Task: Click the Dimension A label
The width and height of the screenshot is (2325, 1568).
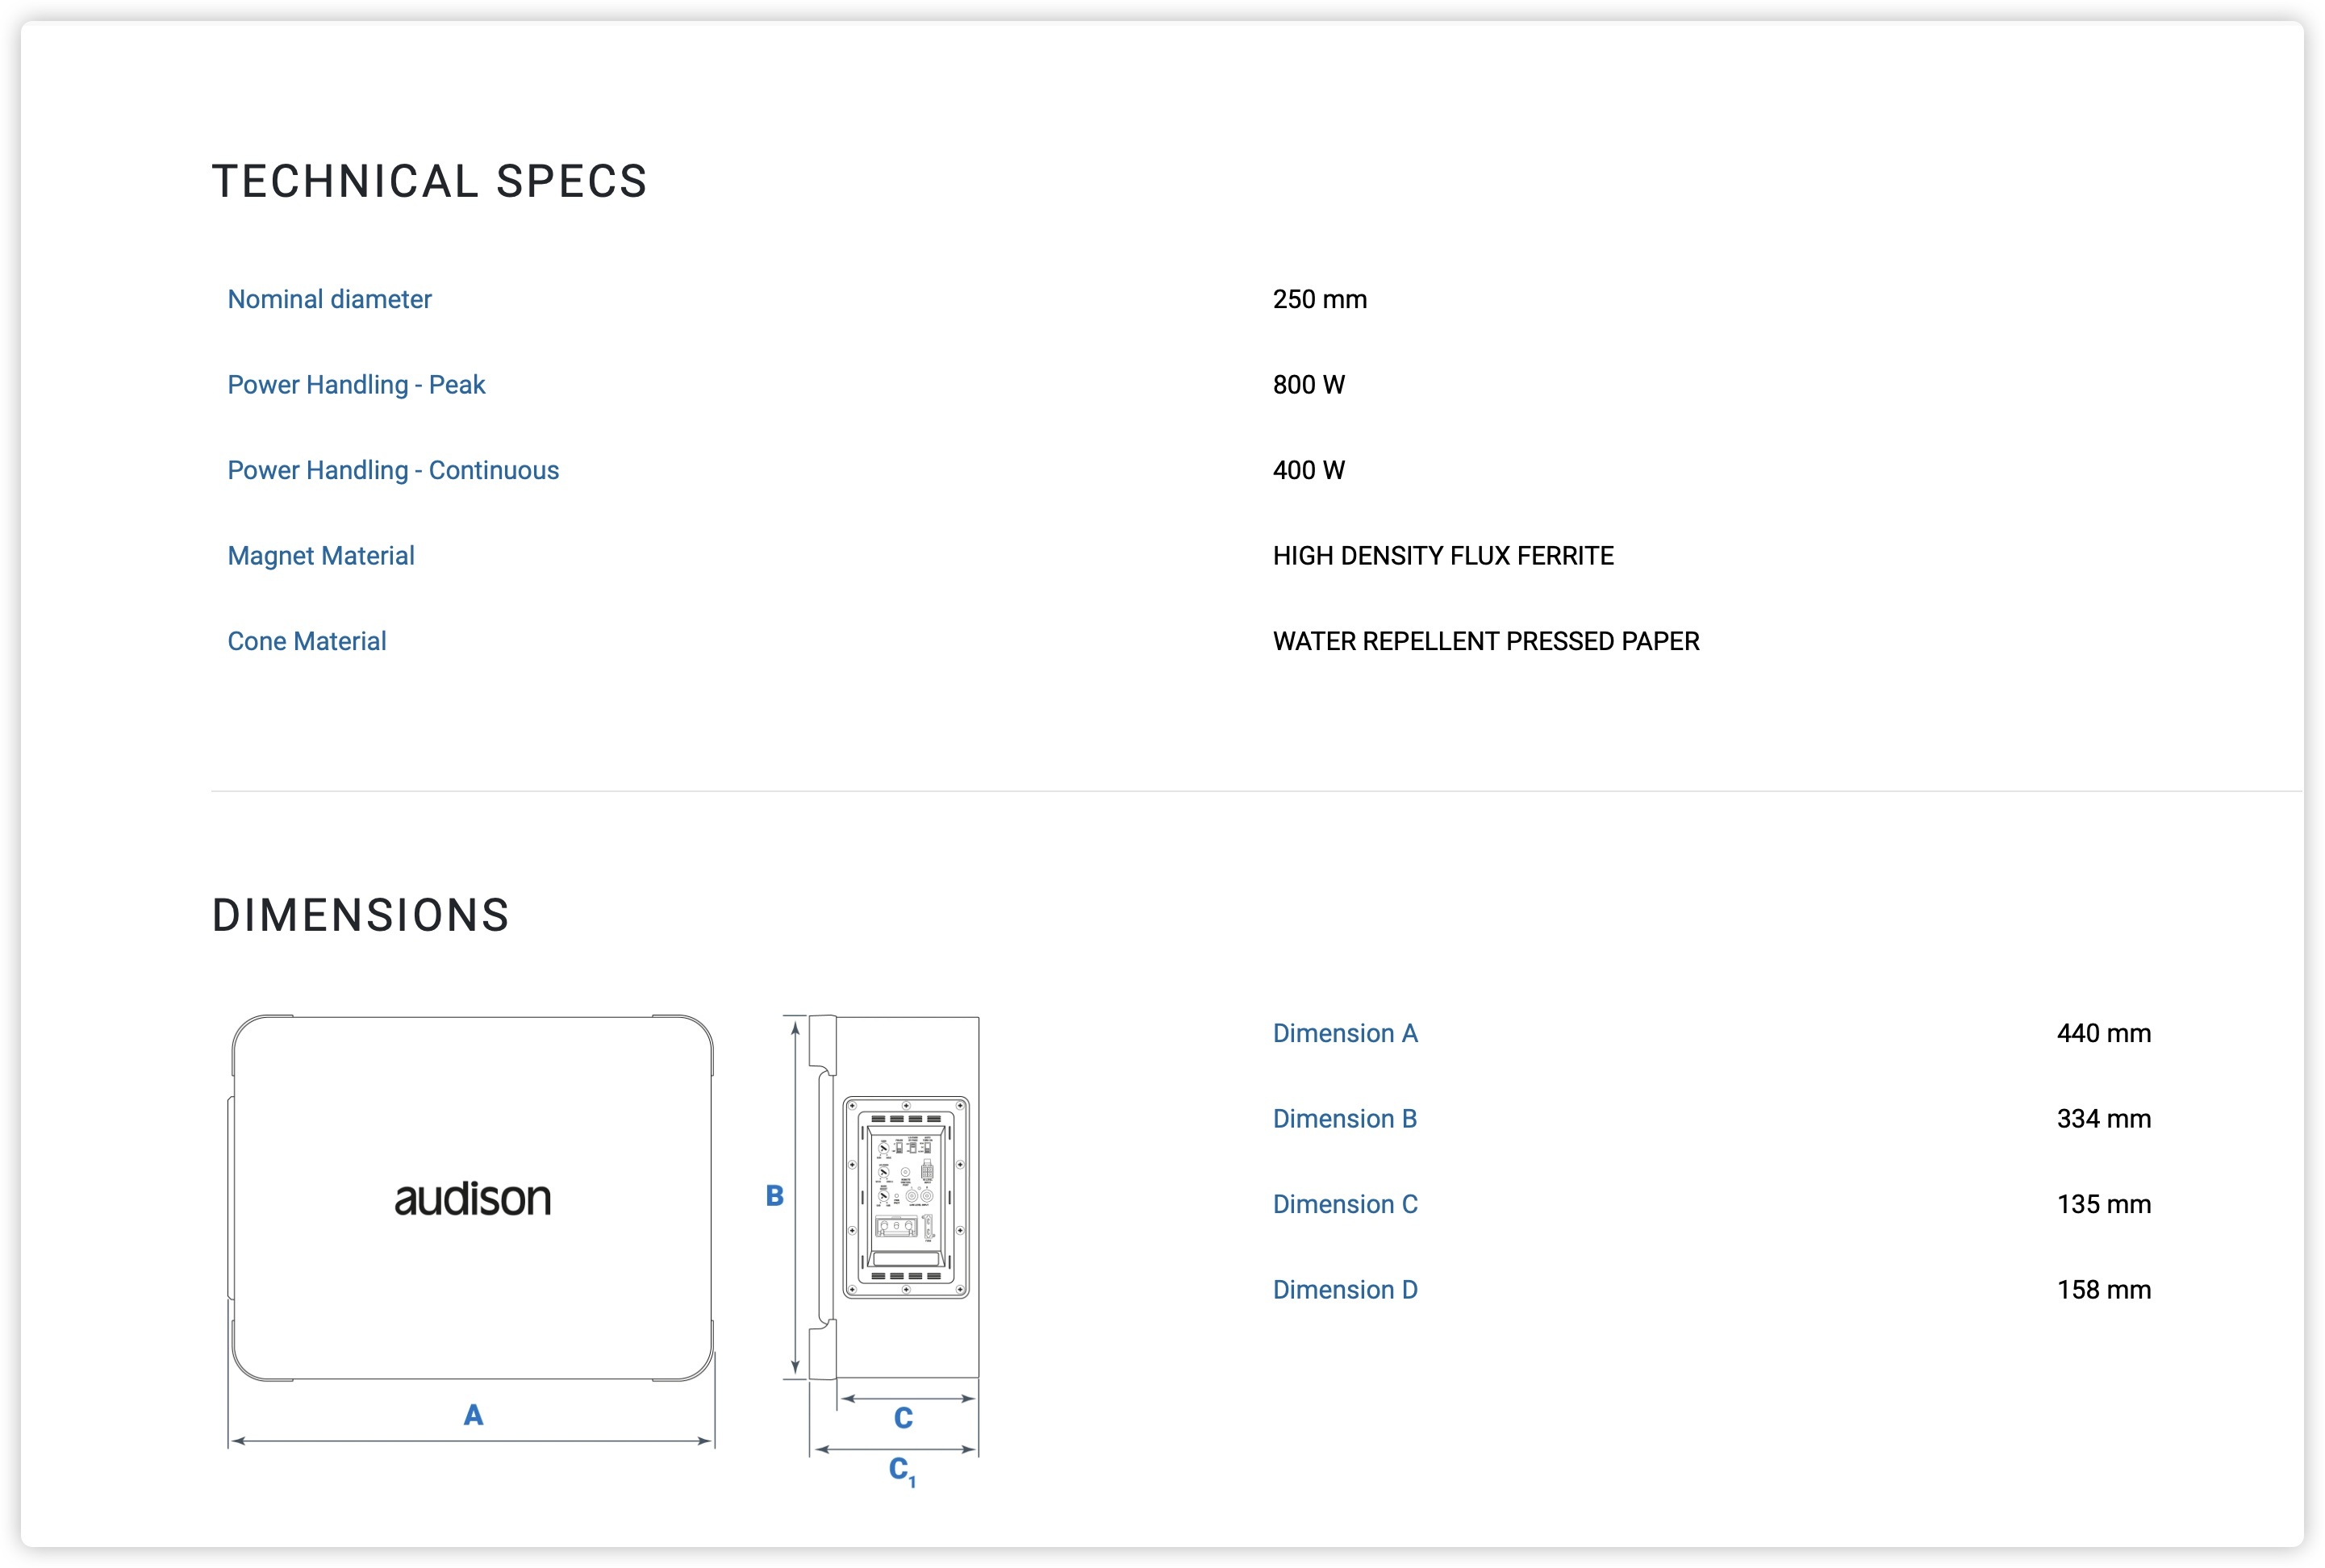Action: tap(1345, 1033)
